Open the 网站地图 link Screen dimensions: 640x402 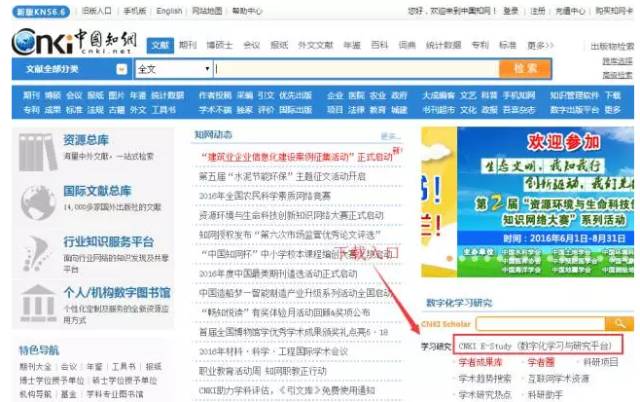[x=207, y=11]
